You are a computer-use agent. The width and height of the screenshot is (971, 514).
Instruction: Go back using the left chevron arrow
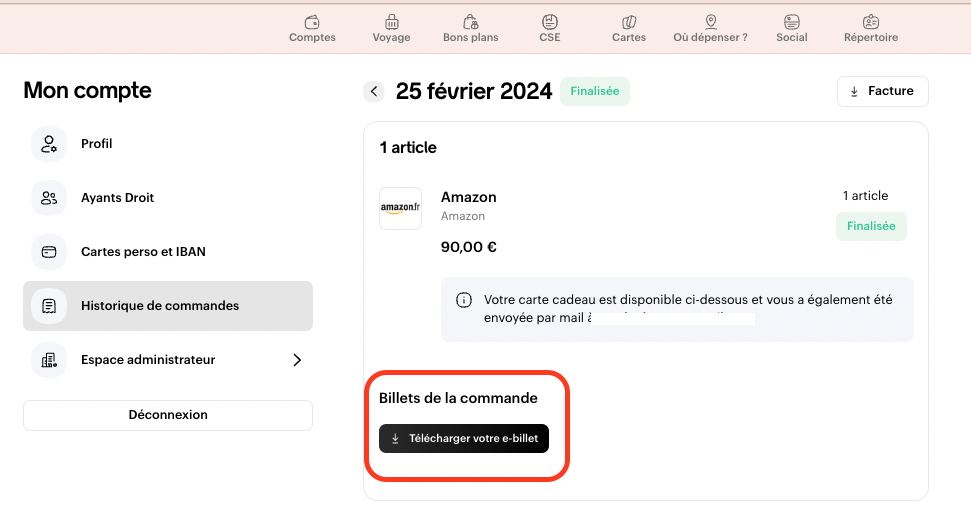(x=374, y=92)
